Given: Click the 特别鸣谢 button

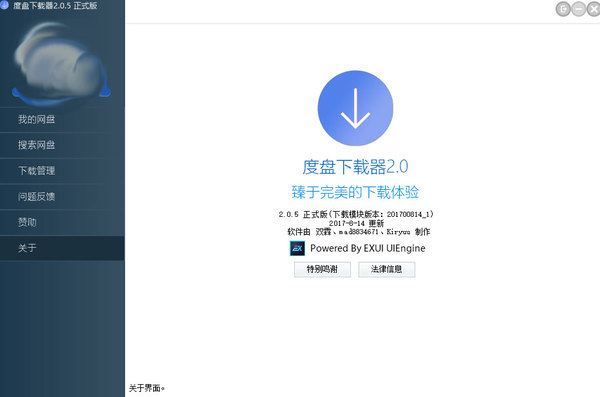Looking at the screenshot, I should [x=322, y=269].
